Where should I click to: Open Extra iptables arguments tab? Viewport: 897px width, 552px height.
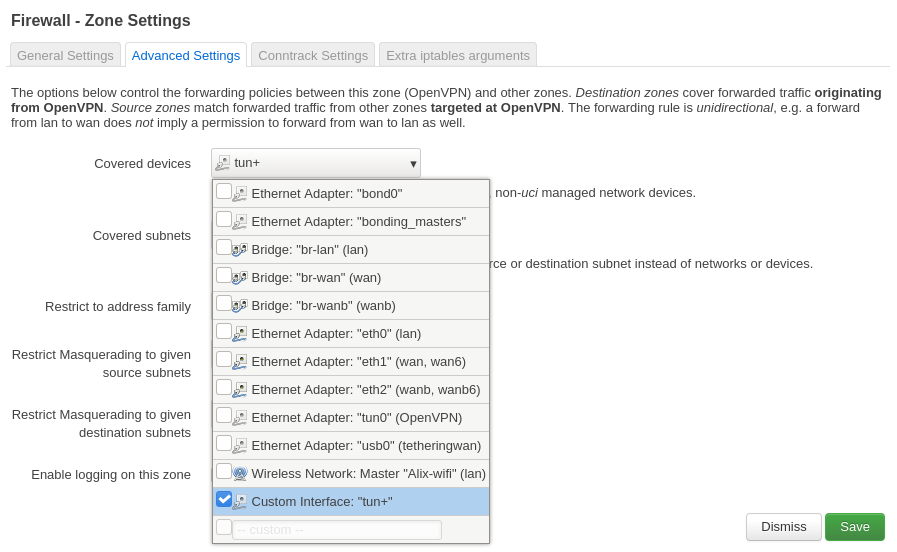(x=458, y=55)
